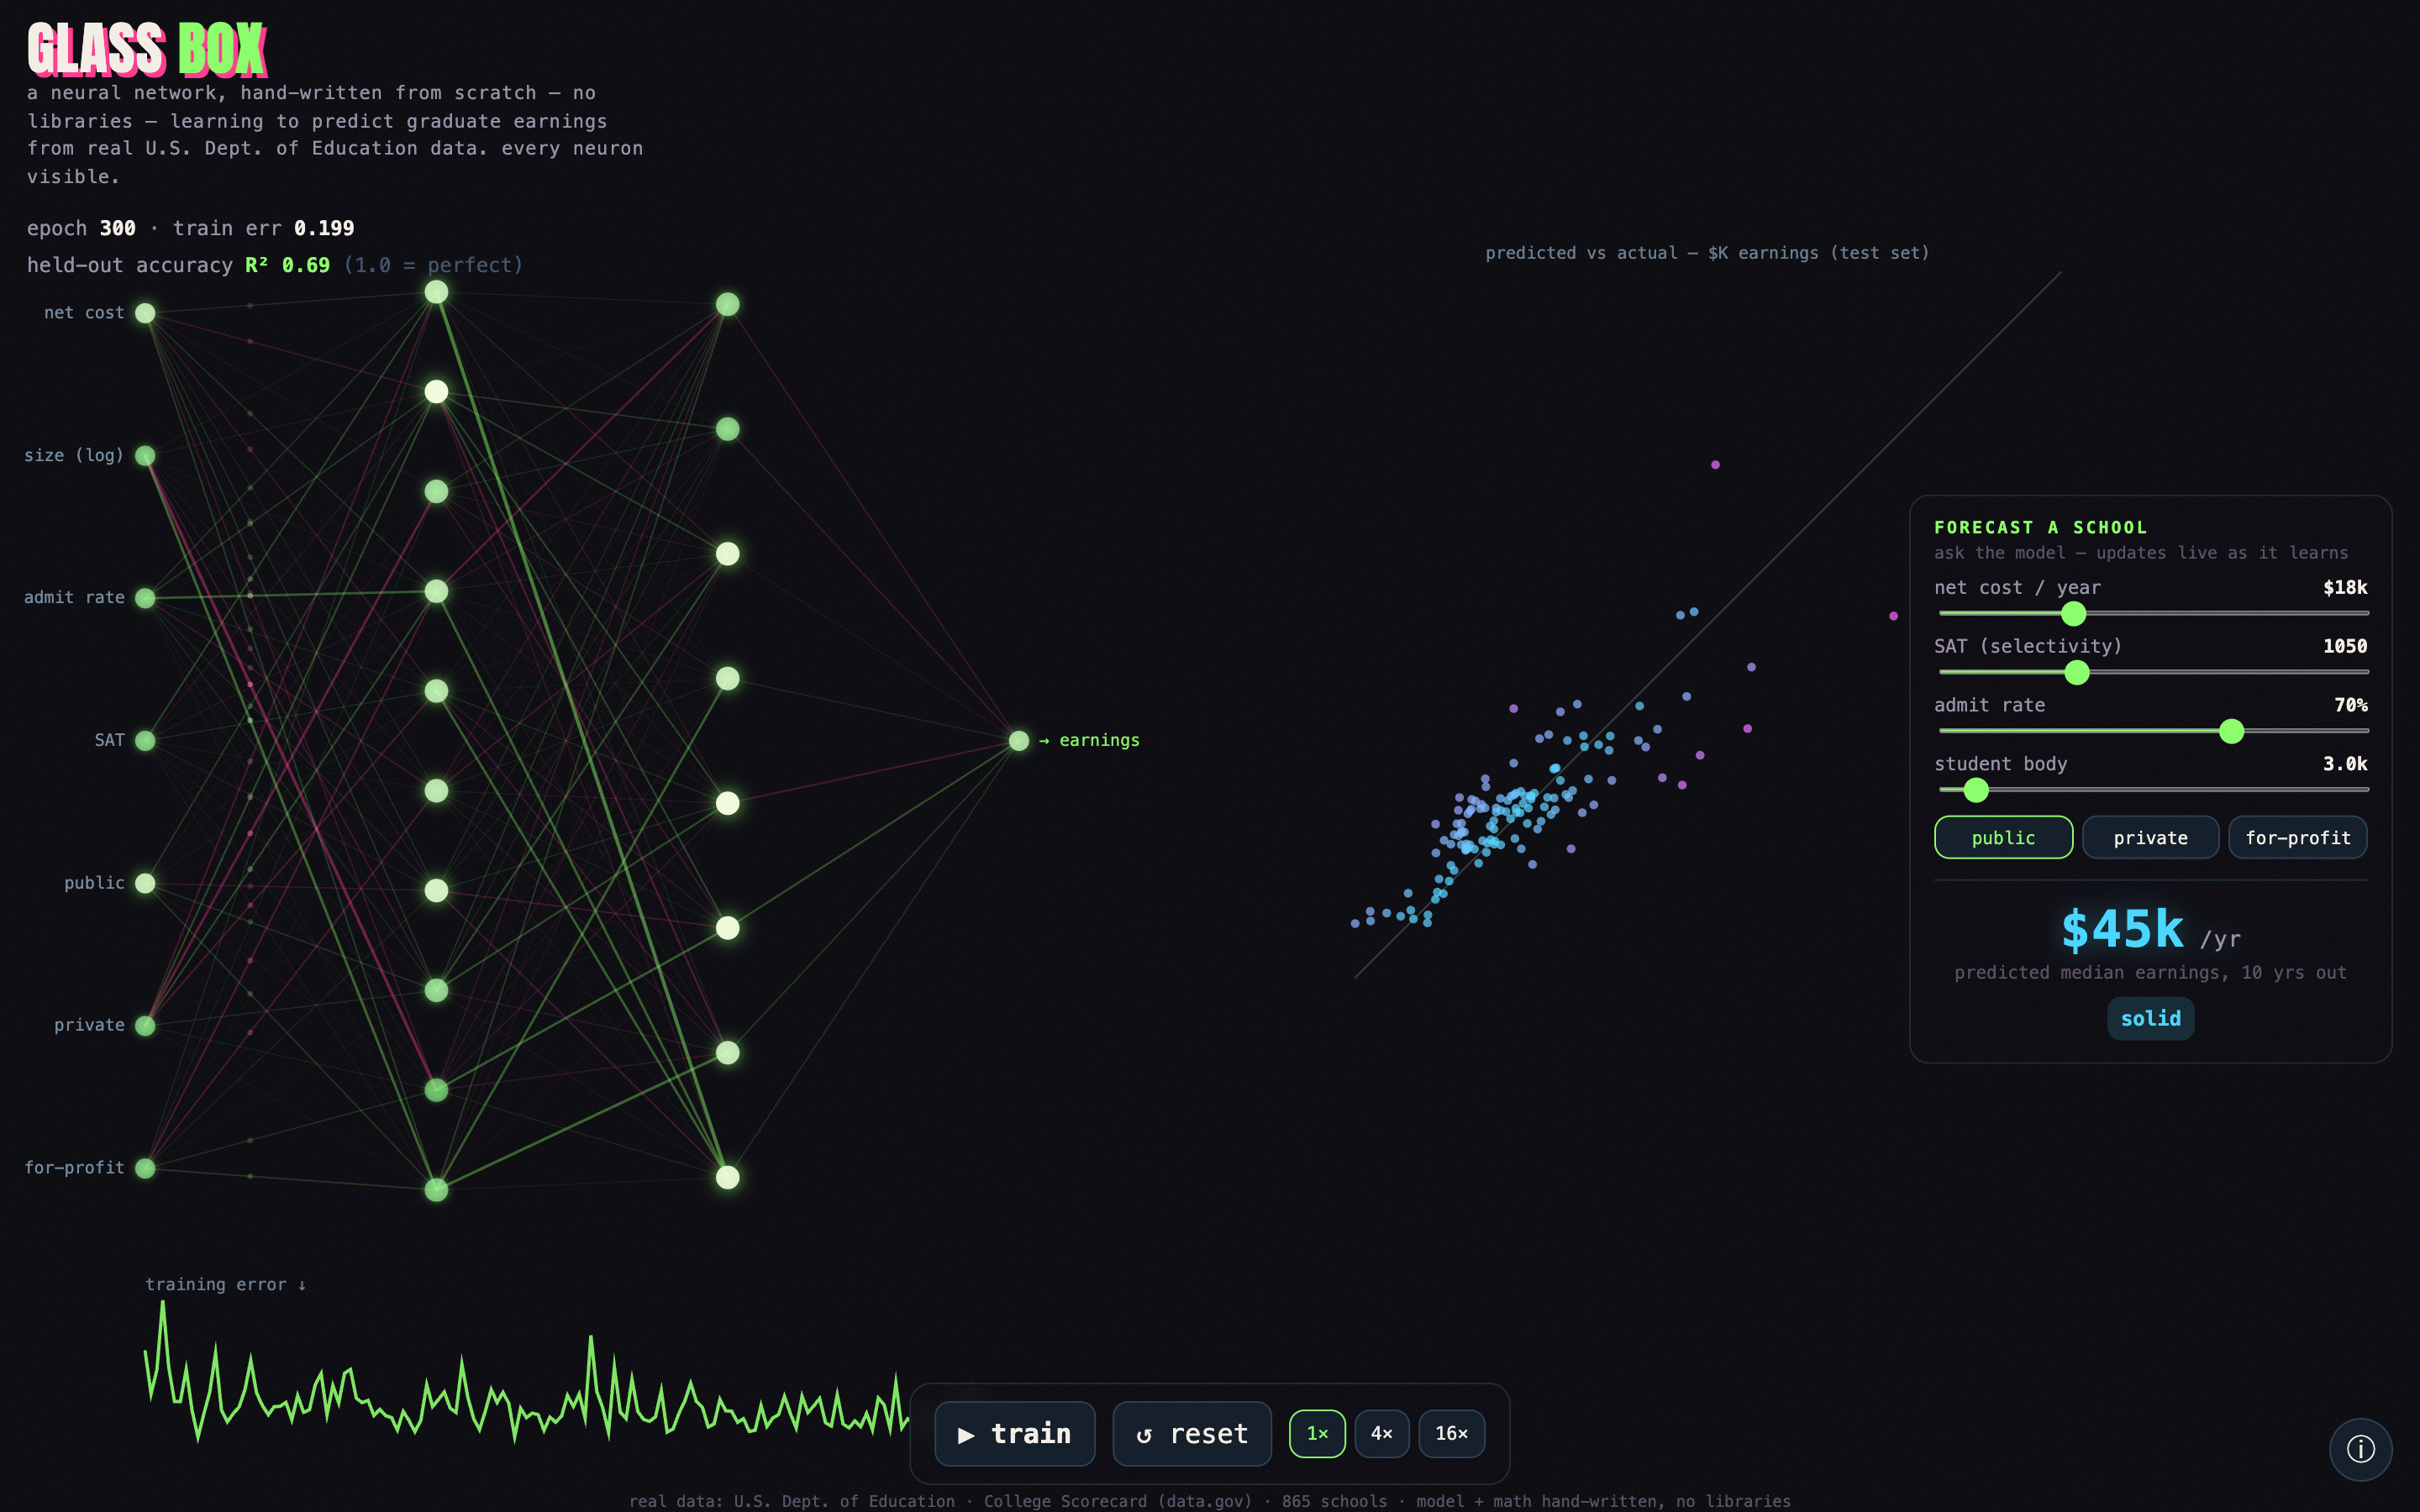Click the solid rating badge
The image size is (2420, 1512).
point(2150,1018)
